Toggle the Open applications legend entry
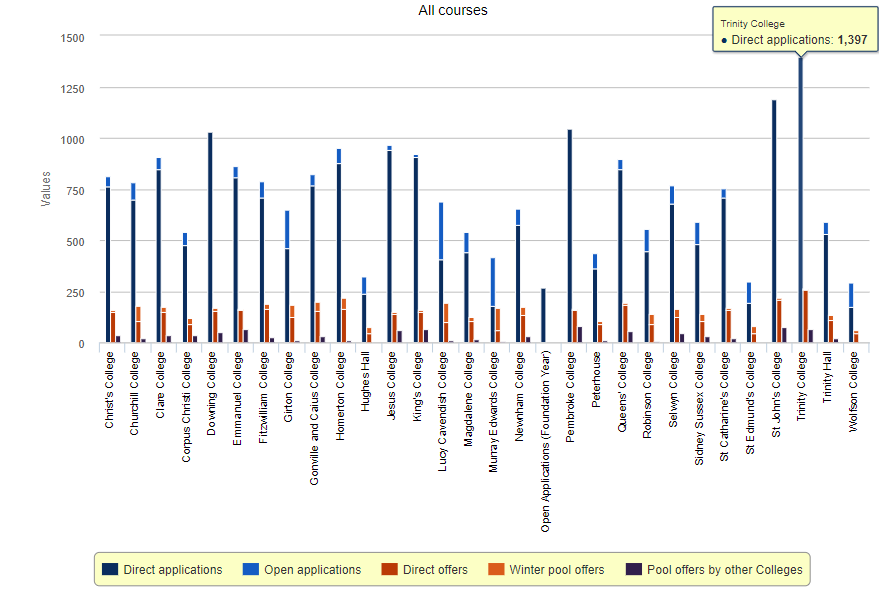Image resolution: width=892 pixels, height=607 pixels. (302, 569)
